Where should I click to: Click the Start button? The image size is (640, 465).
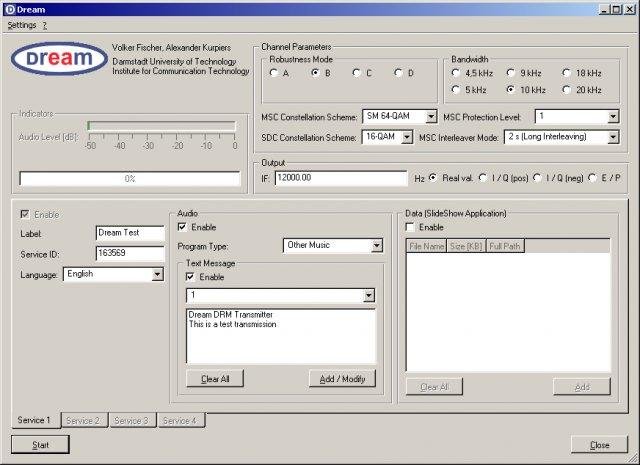(40, 445)
